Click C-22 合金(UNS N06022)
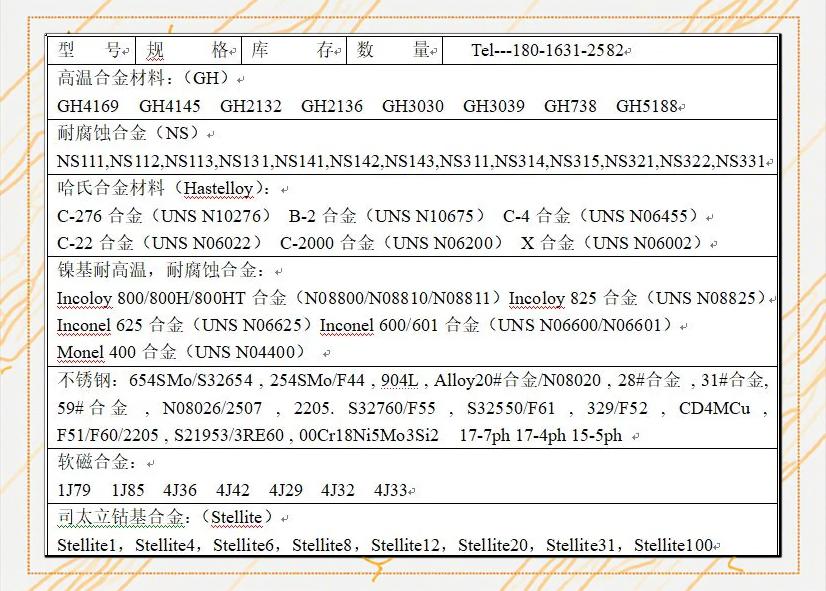The width and height of the screenshot is (826, 591). click(x=160, y=243)
